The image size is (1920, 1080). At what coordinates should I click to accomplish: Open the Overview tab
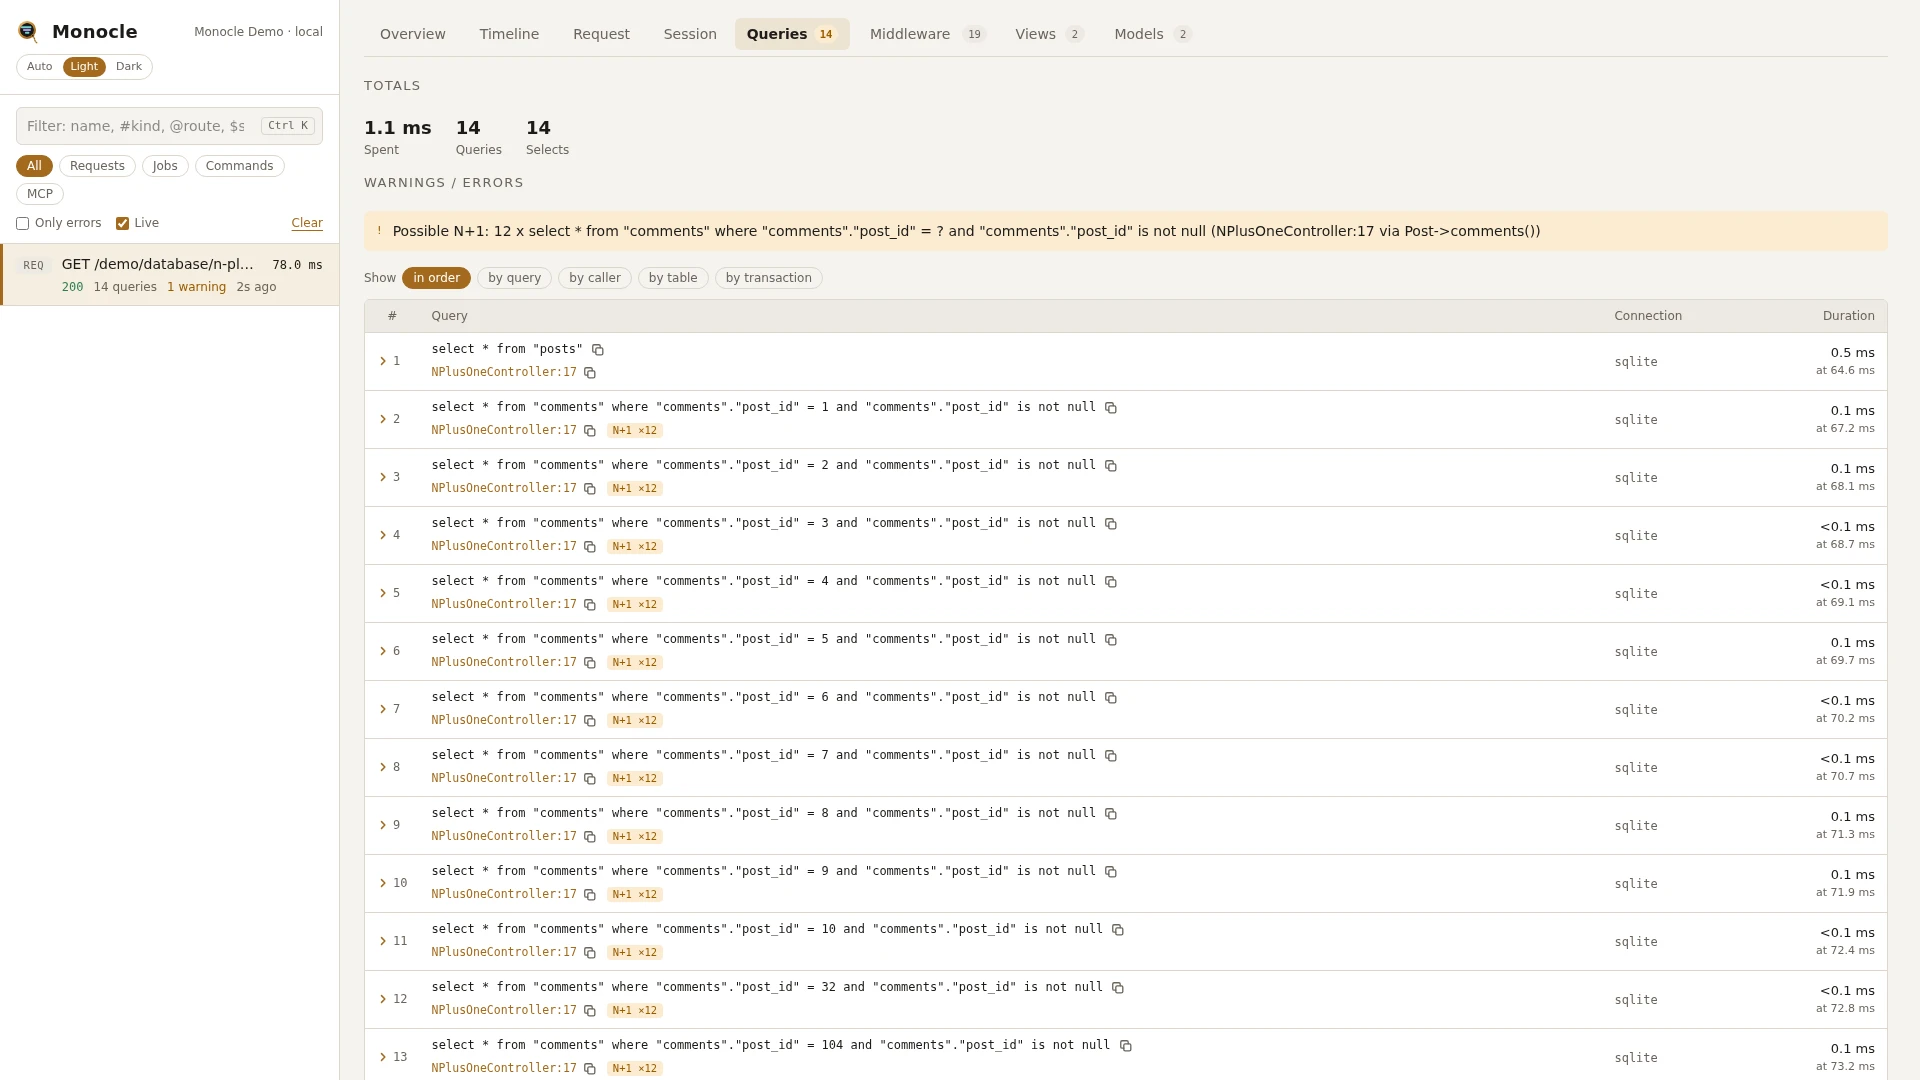click(413, 34)
